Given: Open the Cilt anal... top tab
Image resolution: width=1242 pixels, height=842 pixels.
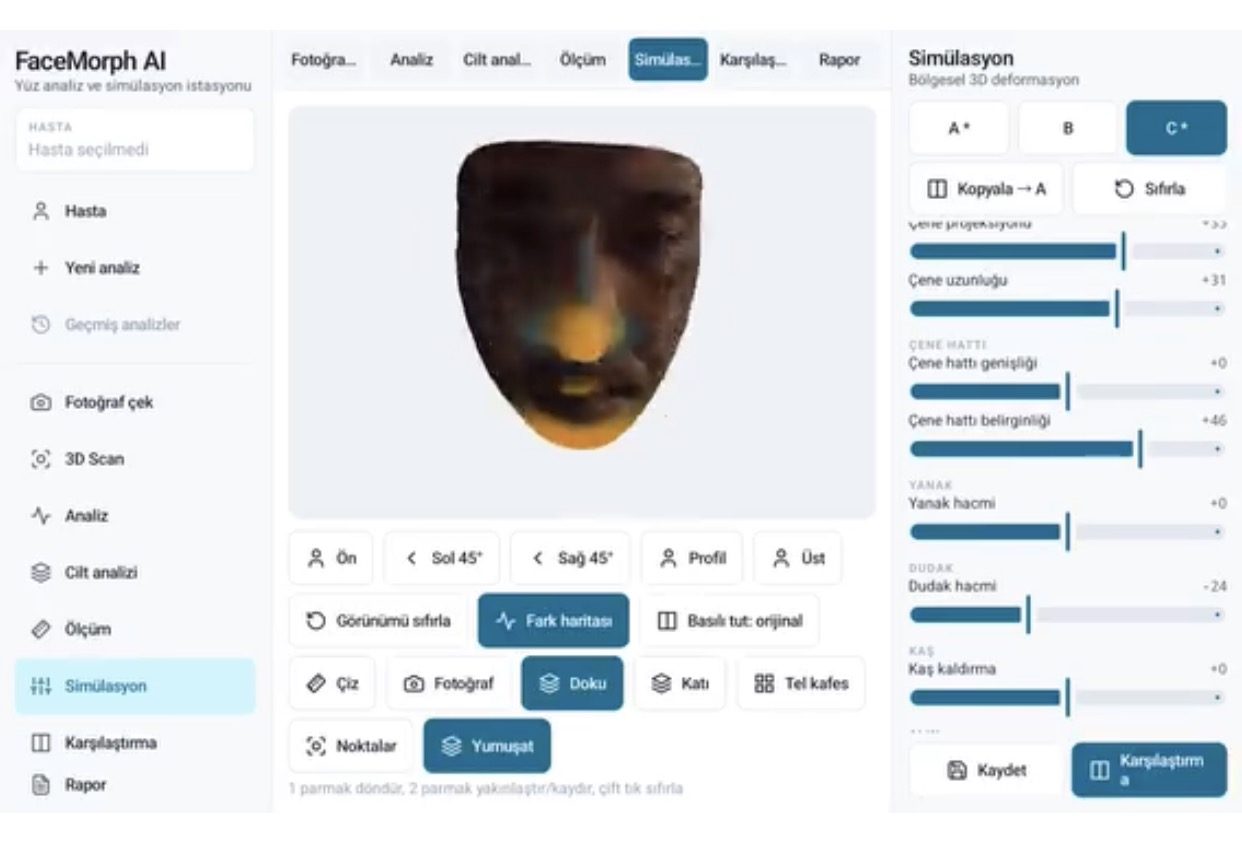Looking at the screenshot, I should click(497, 60).
